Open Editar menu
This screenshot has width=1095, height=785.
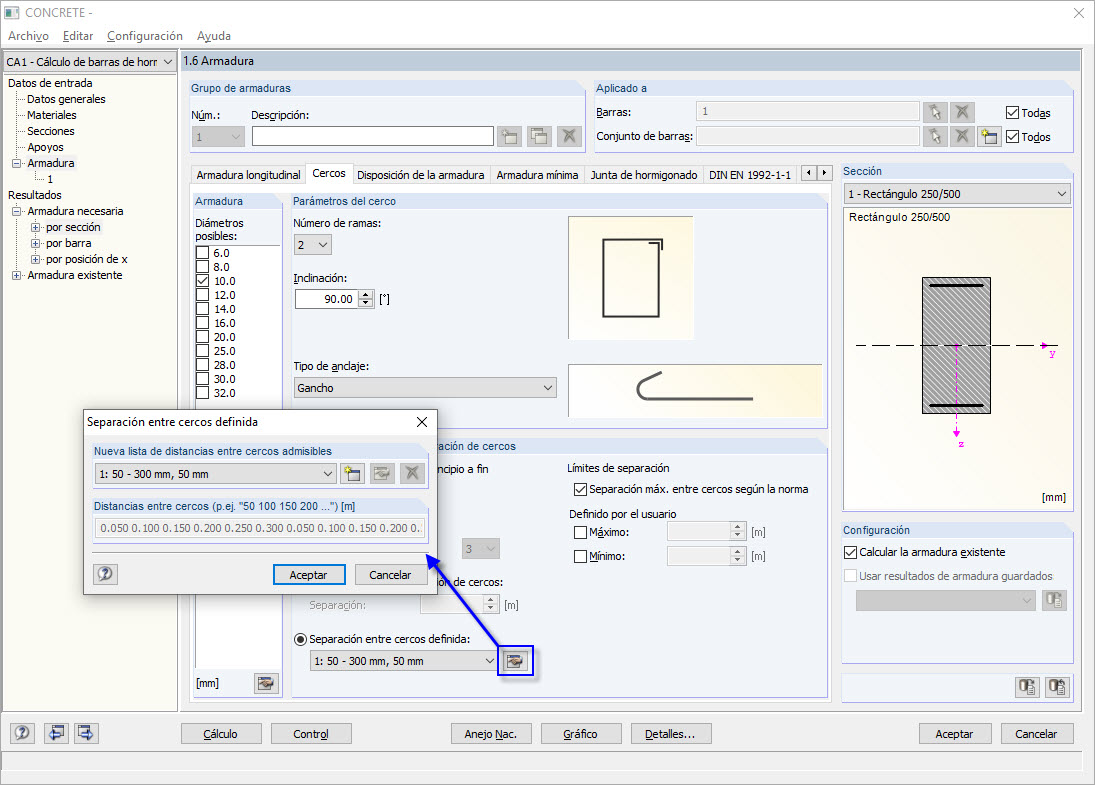tap(78, 36)
